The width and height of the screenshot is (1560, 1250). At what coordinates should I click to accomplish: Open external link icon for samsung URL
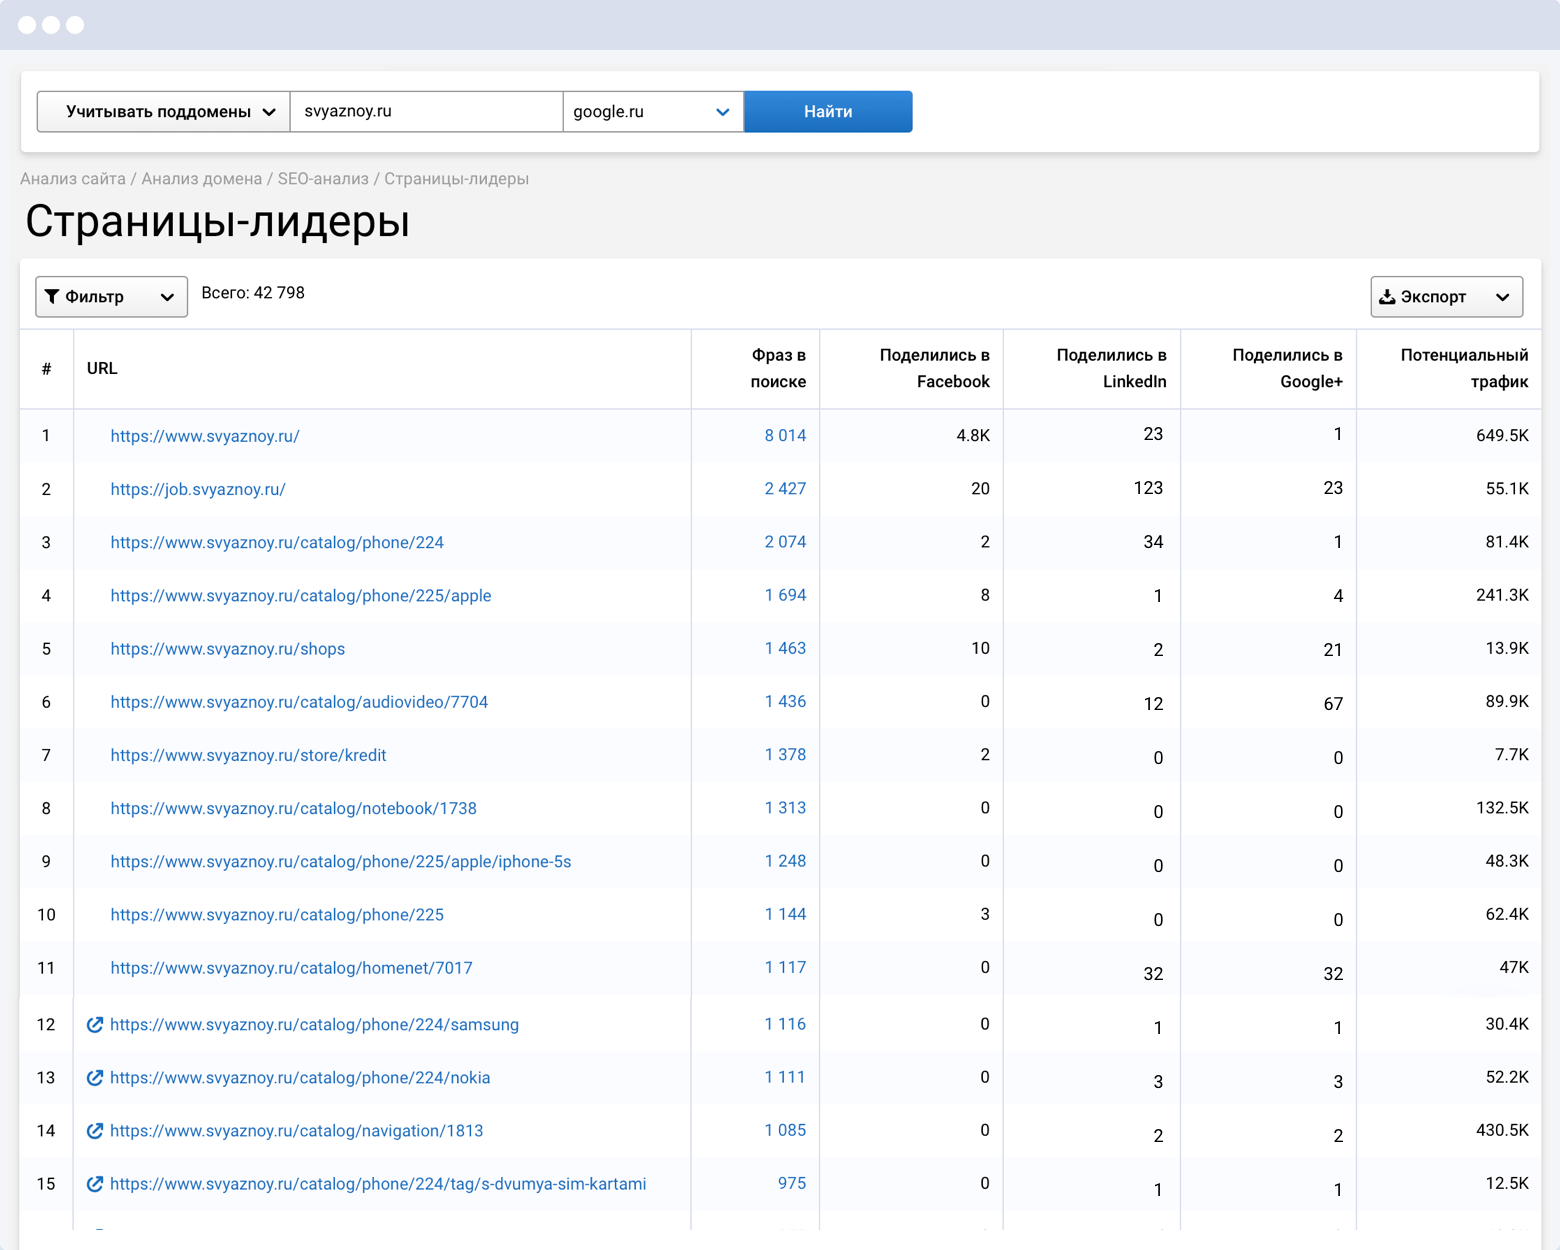95,1025
